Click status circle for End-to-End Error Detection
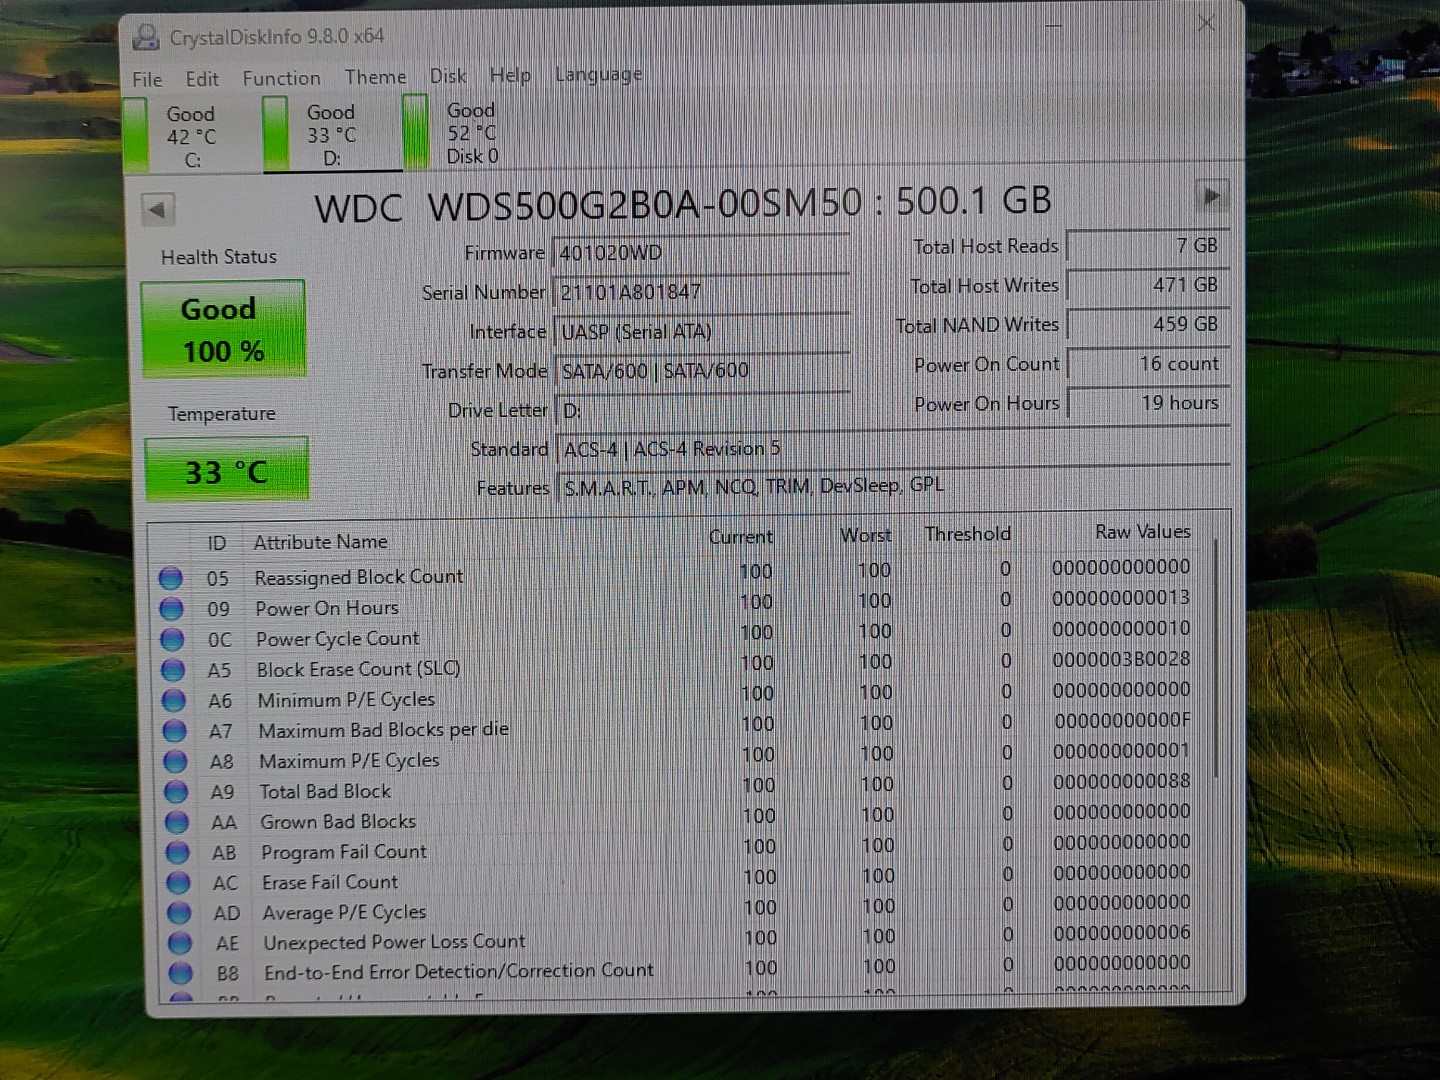Image resolution: width=1440 pixels, height=1080 pixels. pyautogui.click(x=181, y=973)
